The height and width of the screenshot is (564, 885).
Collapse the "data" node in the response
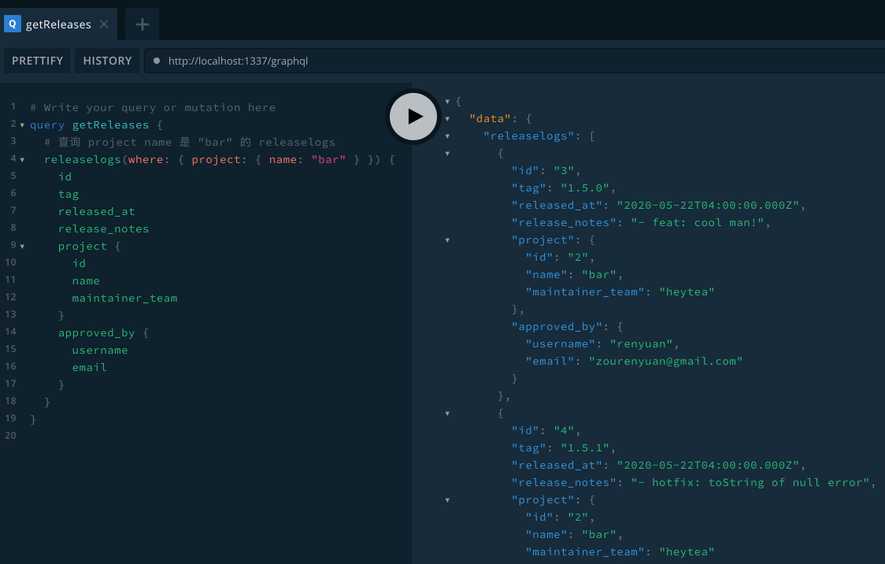point(448,119)
